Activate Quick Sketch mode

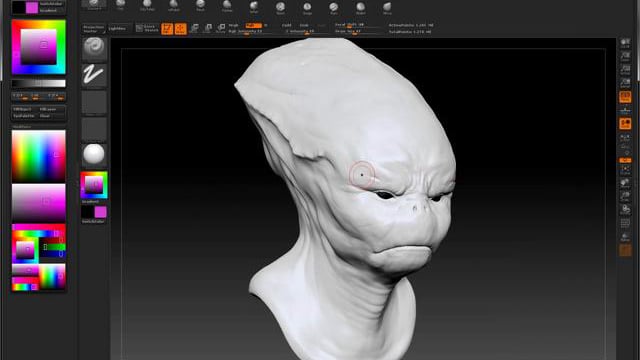point(147,29)
